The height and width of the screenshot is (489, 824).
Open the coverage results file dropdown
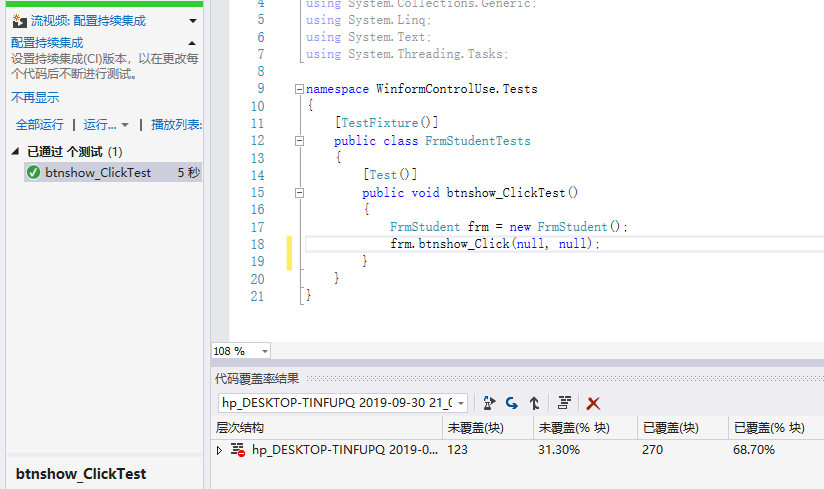[x=461, y=403]
